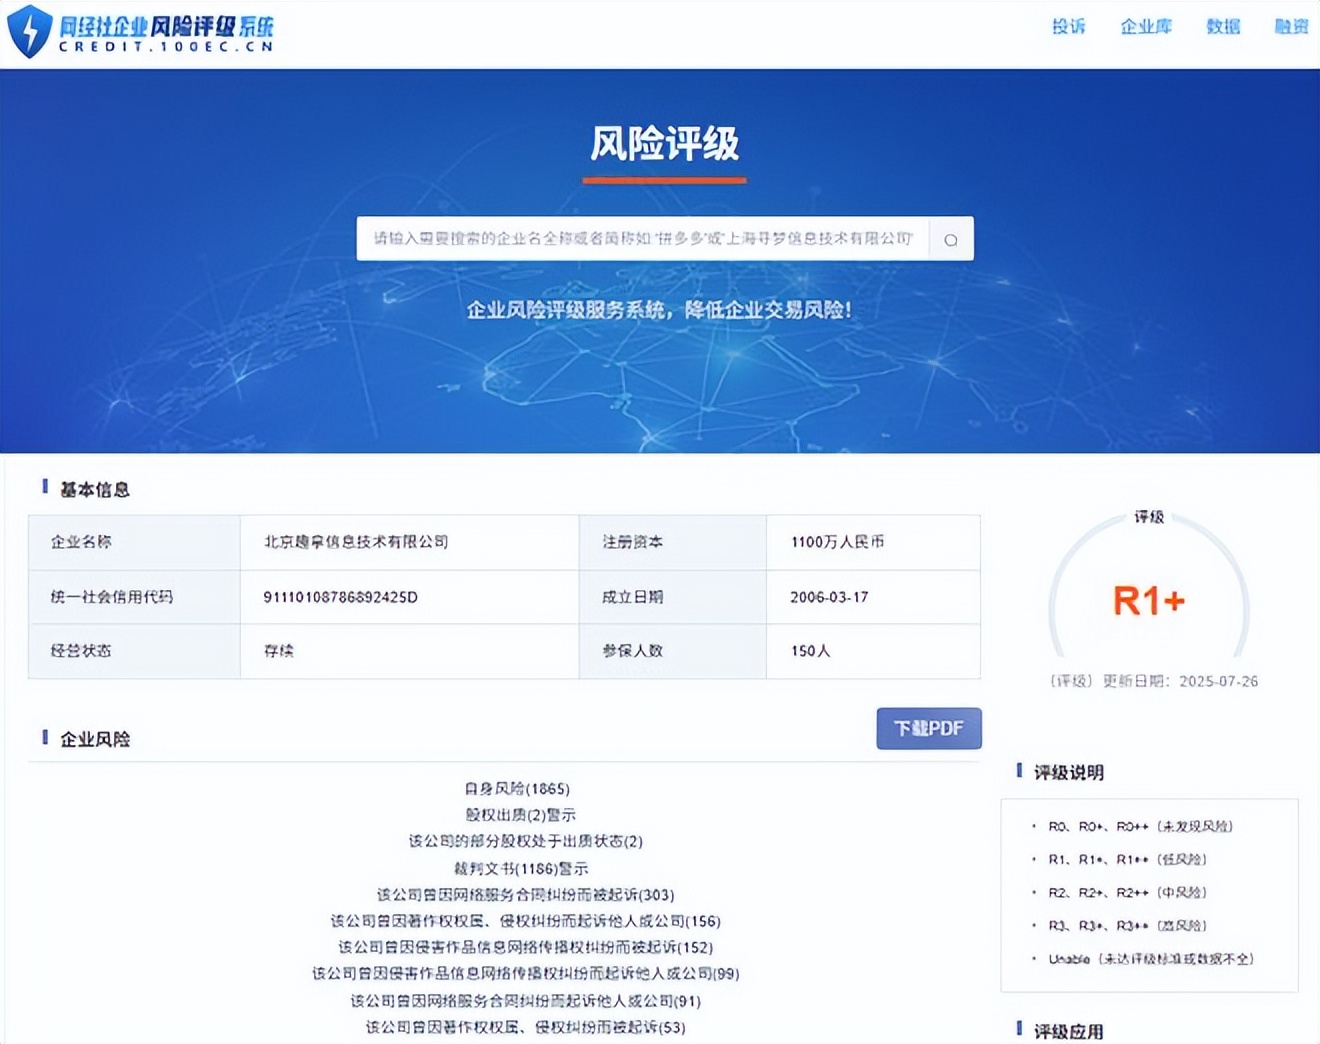Click the R1 低风险 legend entry

pos(1127,859)
